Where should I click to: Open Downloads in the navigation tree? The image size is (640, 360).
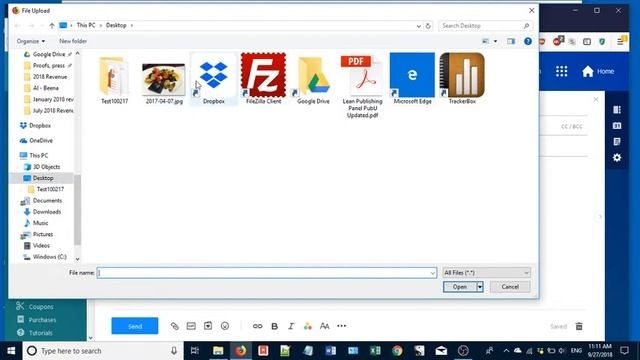click(x=47, y=212)
